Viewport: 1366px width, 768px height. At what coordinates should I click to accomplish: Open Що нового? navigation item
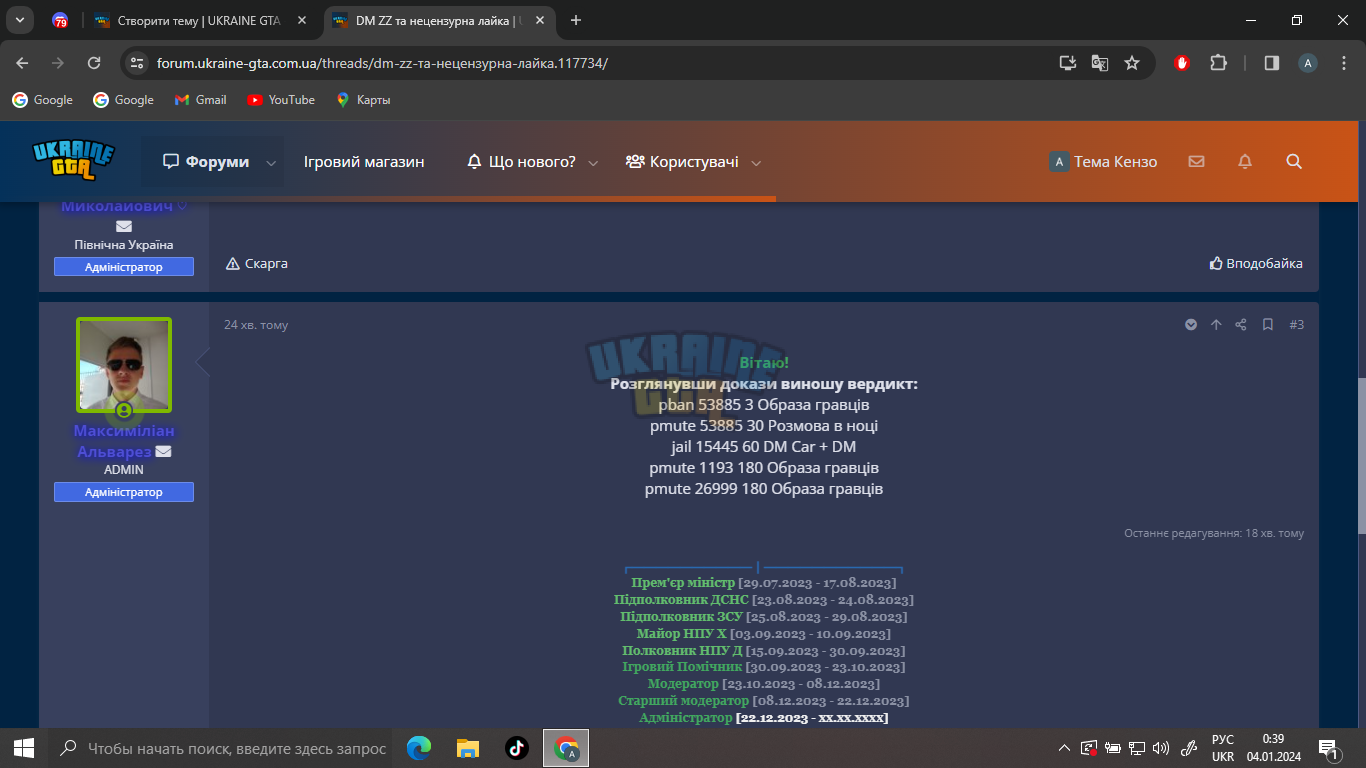[521, 161]
